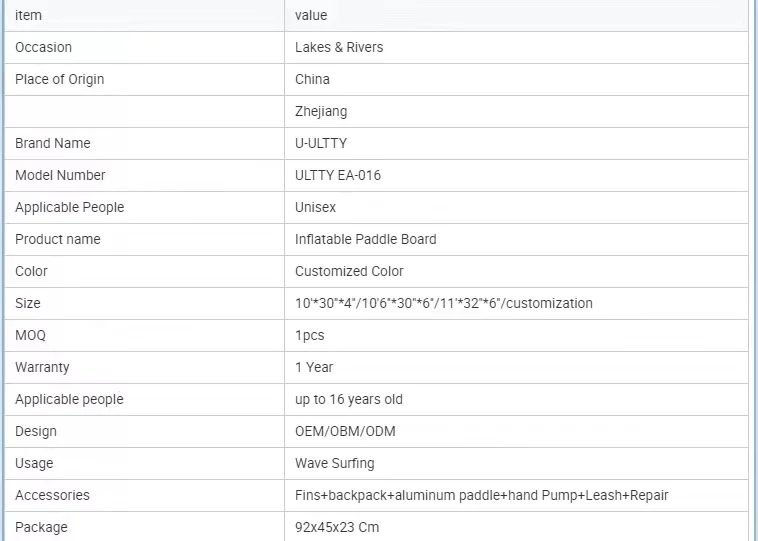Select the size value with customization
This screenshot has width=758, height=541.
click(444, 303)
